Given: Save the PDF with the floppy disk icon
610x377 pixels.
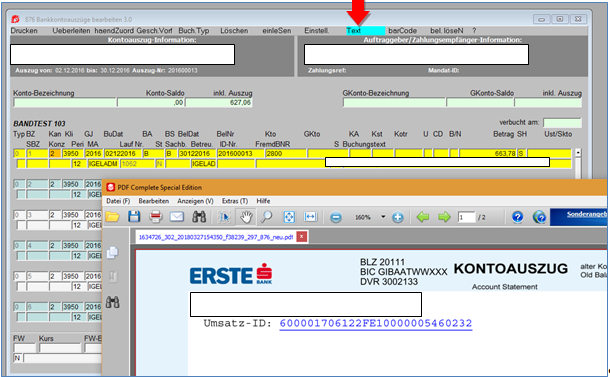Looking at the screenshot, I should (134, 217).
